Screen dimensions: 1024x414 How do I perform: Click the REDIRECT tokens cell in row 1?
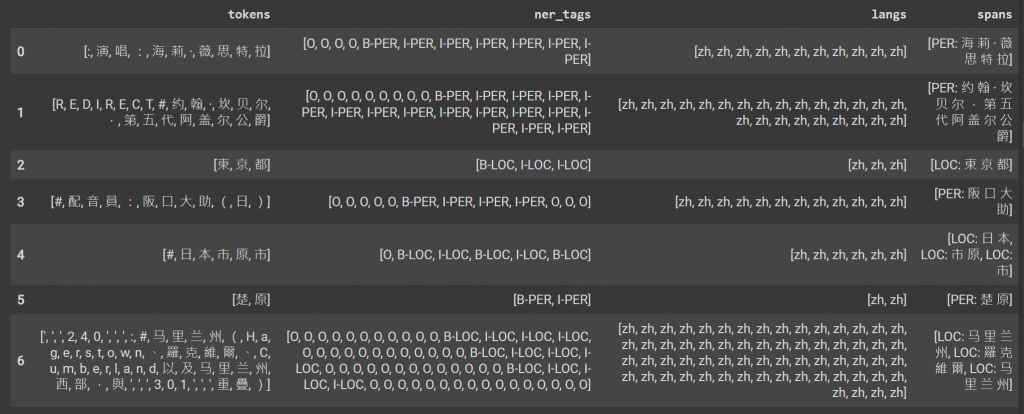click(161, 112)
